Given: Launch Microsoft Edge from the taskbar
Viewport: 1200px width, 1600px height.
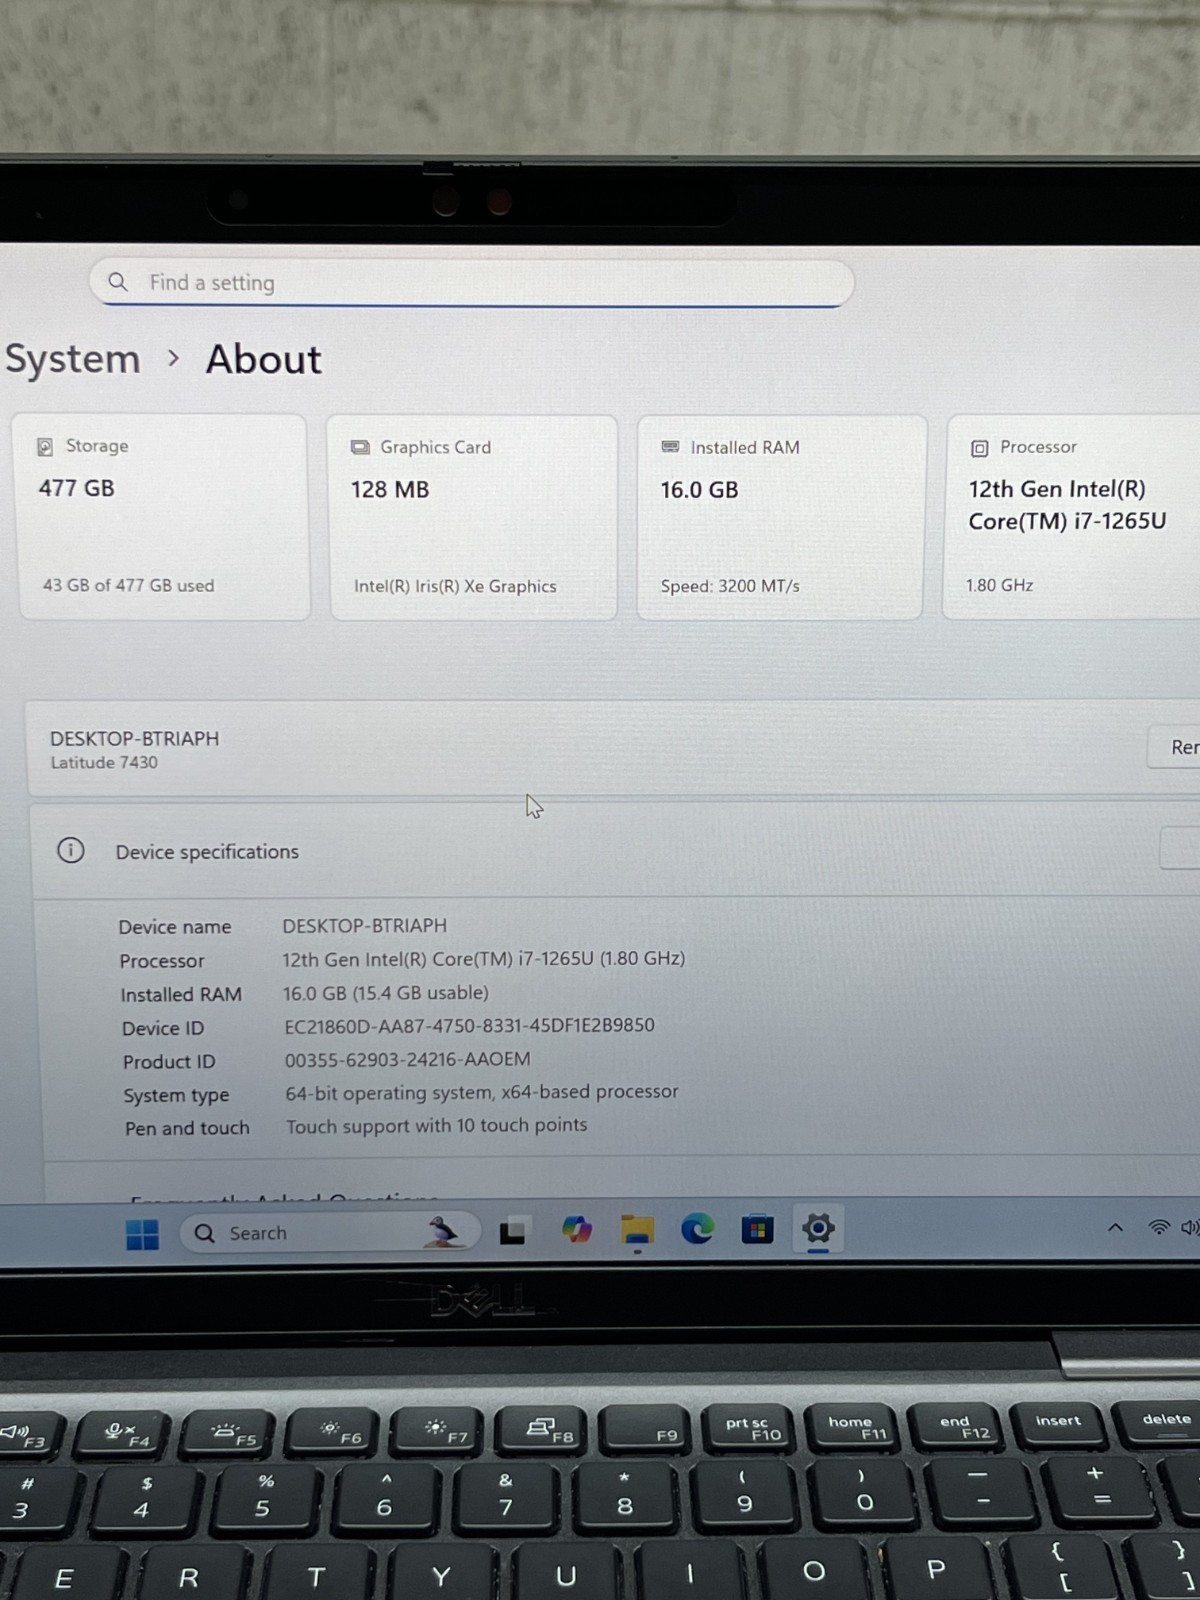Looking at the screenshot, I should tap(697, 1228).
